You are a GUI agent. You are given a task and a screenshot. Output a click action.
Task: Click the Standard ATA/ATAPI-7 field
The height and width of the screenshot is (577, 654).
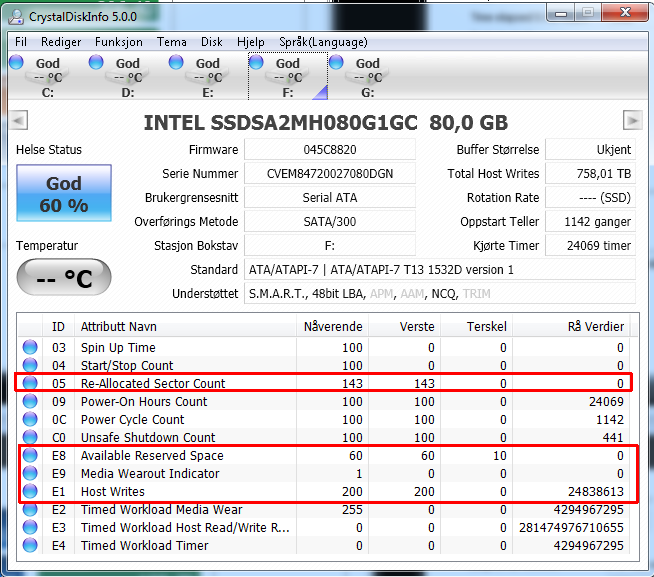click(x=440, y=270)
